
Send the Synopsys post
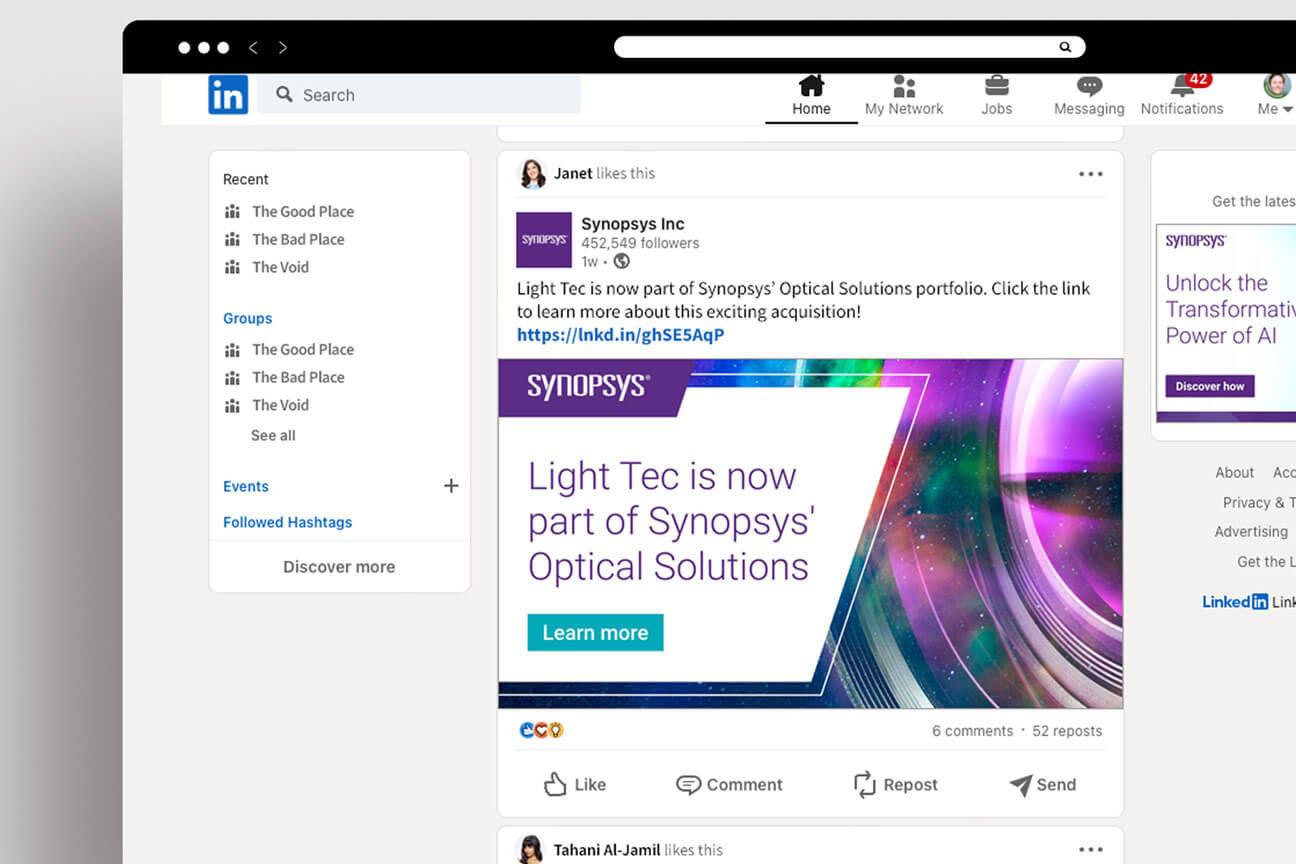click(x=1042, y=784)
